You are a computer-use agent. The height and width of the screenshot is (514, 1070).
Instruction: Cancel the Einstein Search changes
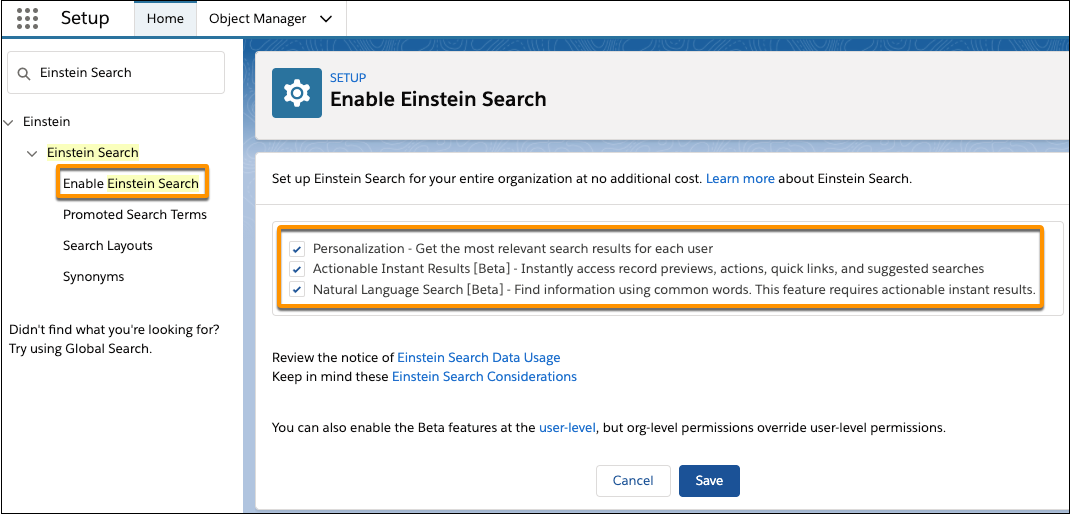[x=633, y=481]
